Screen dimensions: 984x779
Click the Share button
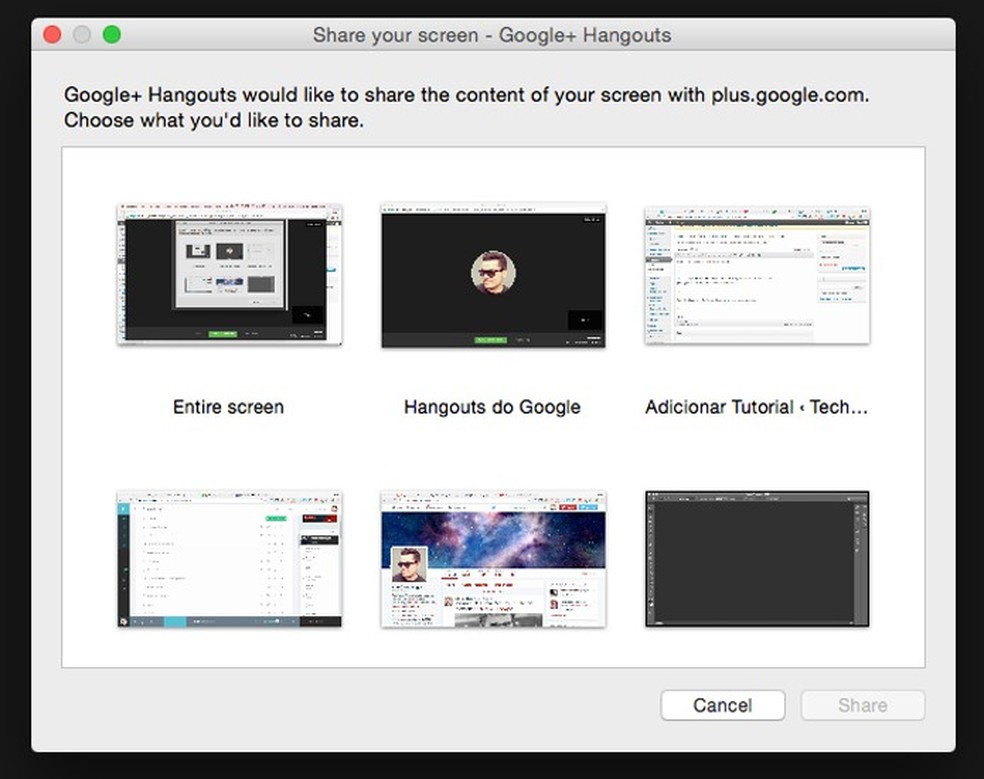tap(863, 705)
